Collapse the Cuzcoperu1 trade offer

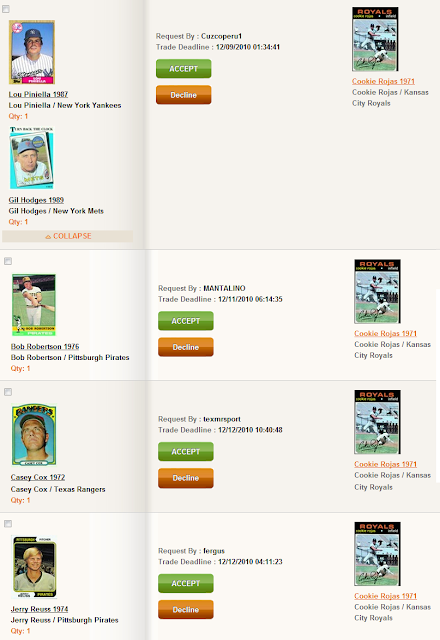pos(68,236)
